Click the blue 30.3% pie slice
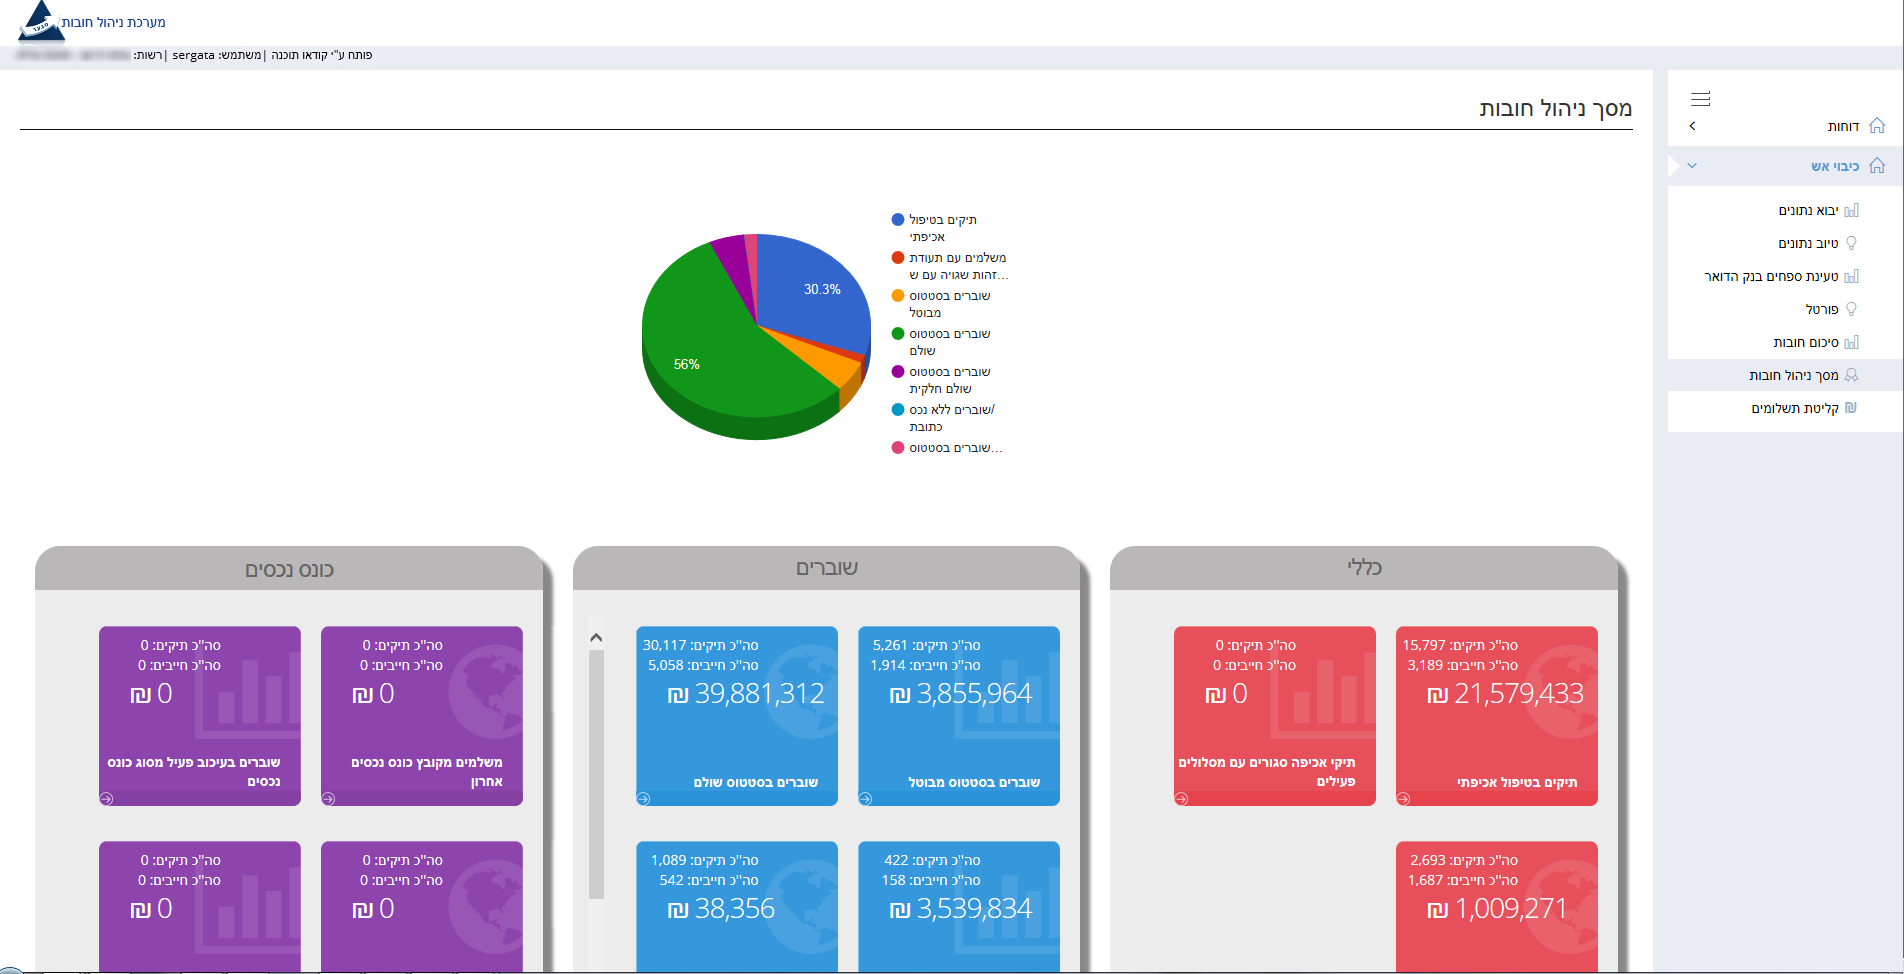Image resolution: width=1904 pixels, height=974 pixels. point(815,295)
